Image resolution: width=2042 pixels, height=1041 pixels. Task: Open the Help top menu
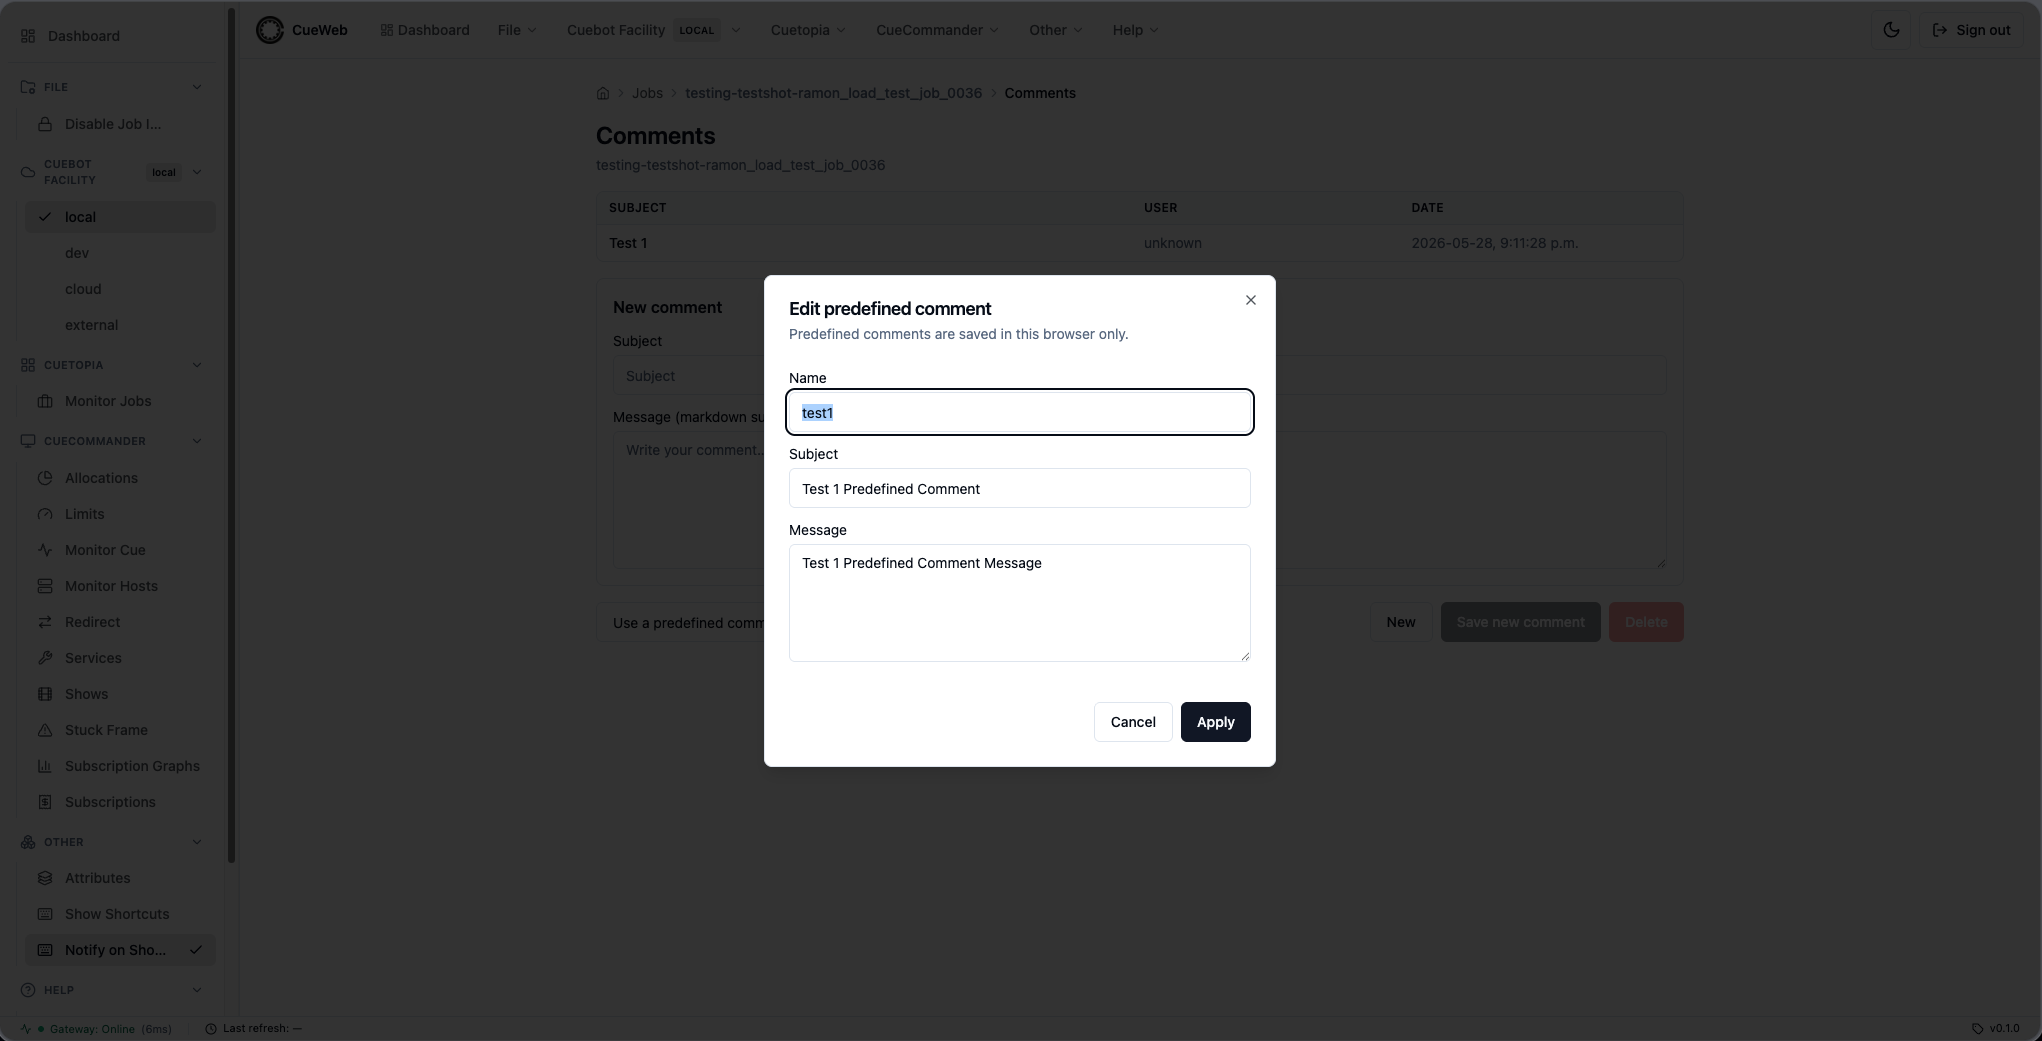click(1135, 30)
